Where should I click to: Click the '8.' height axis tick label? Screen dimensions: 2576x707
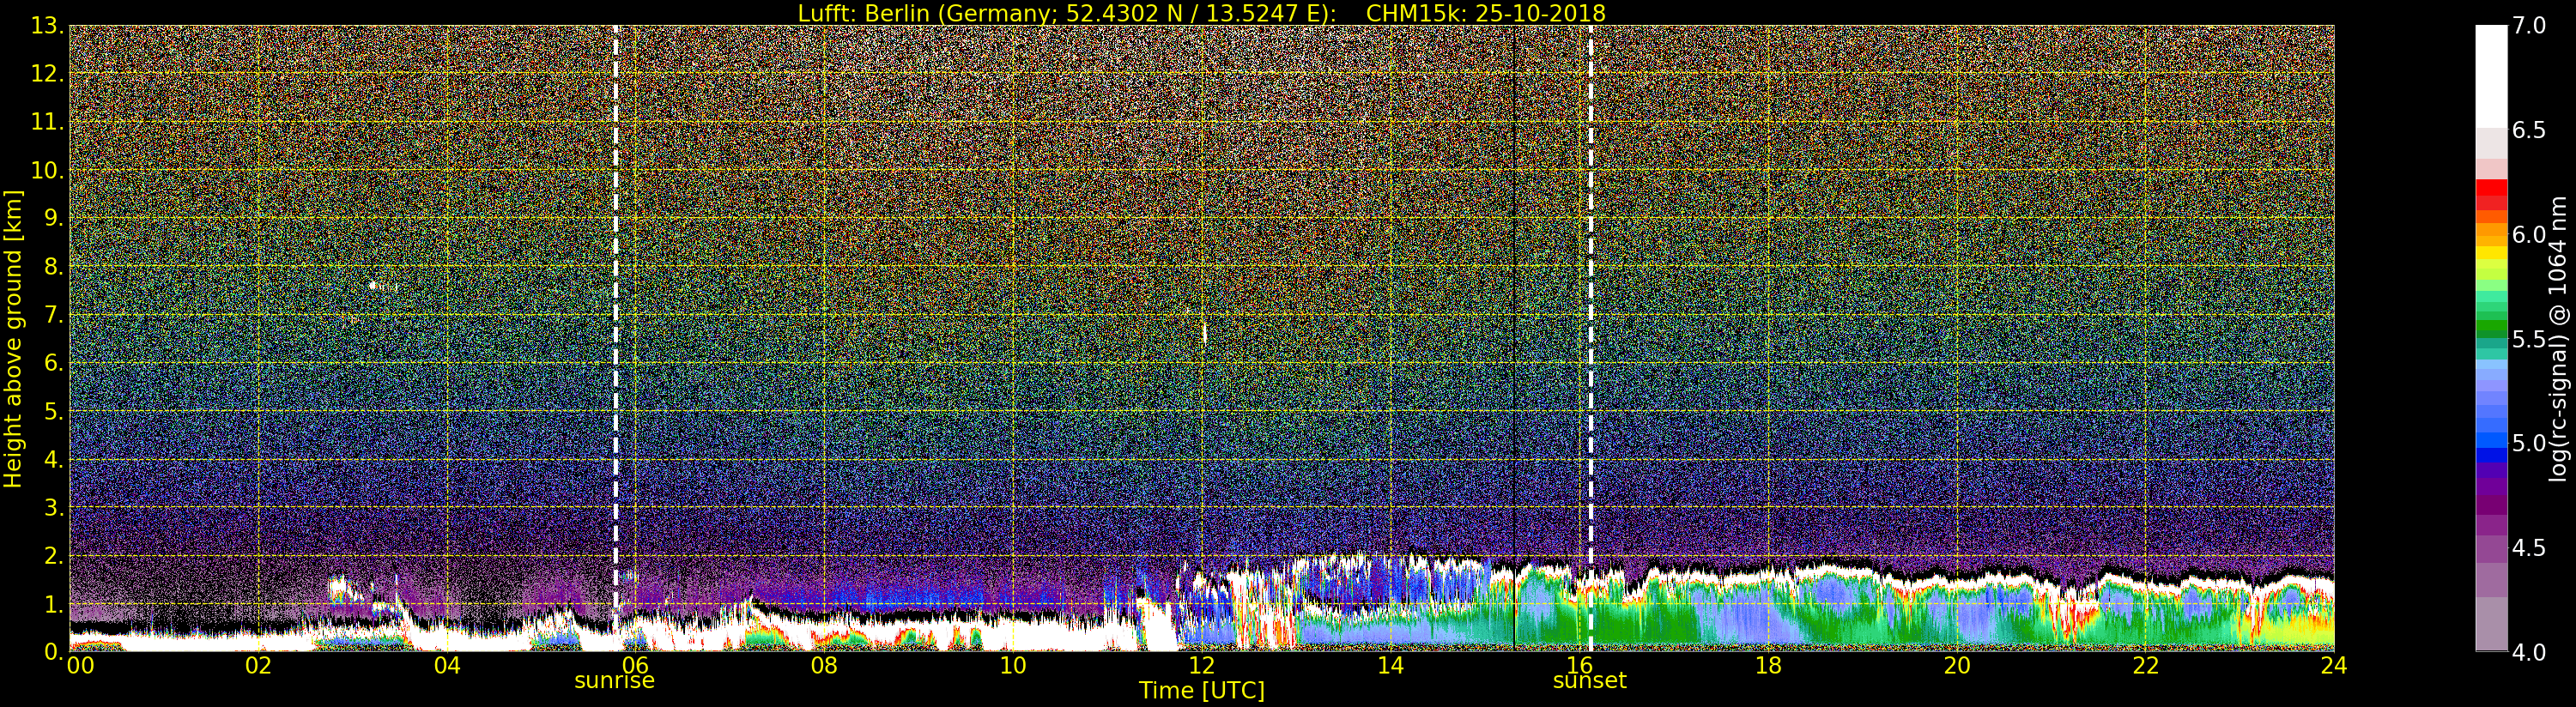pos(54,267)
